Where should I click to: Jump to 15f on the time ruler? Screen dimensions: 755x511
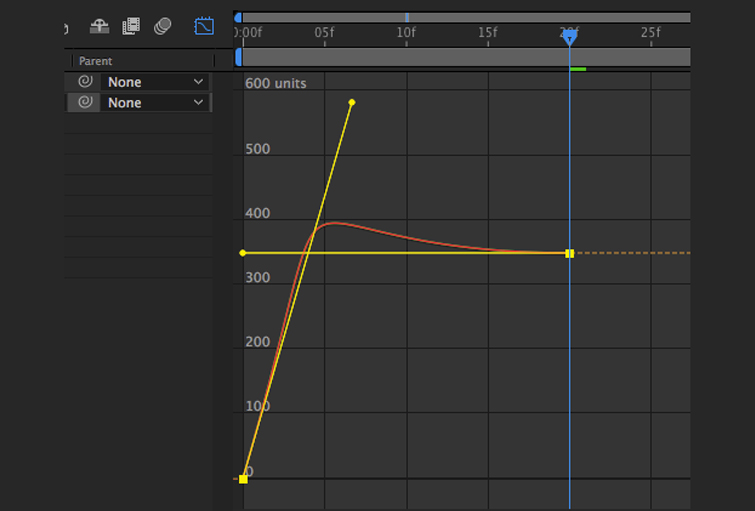(487, 33)
